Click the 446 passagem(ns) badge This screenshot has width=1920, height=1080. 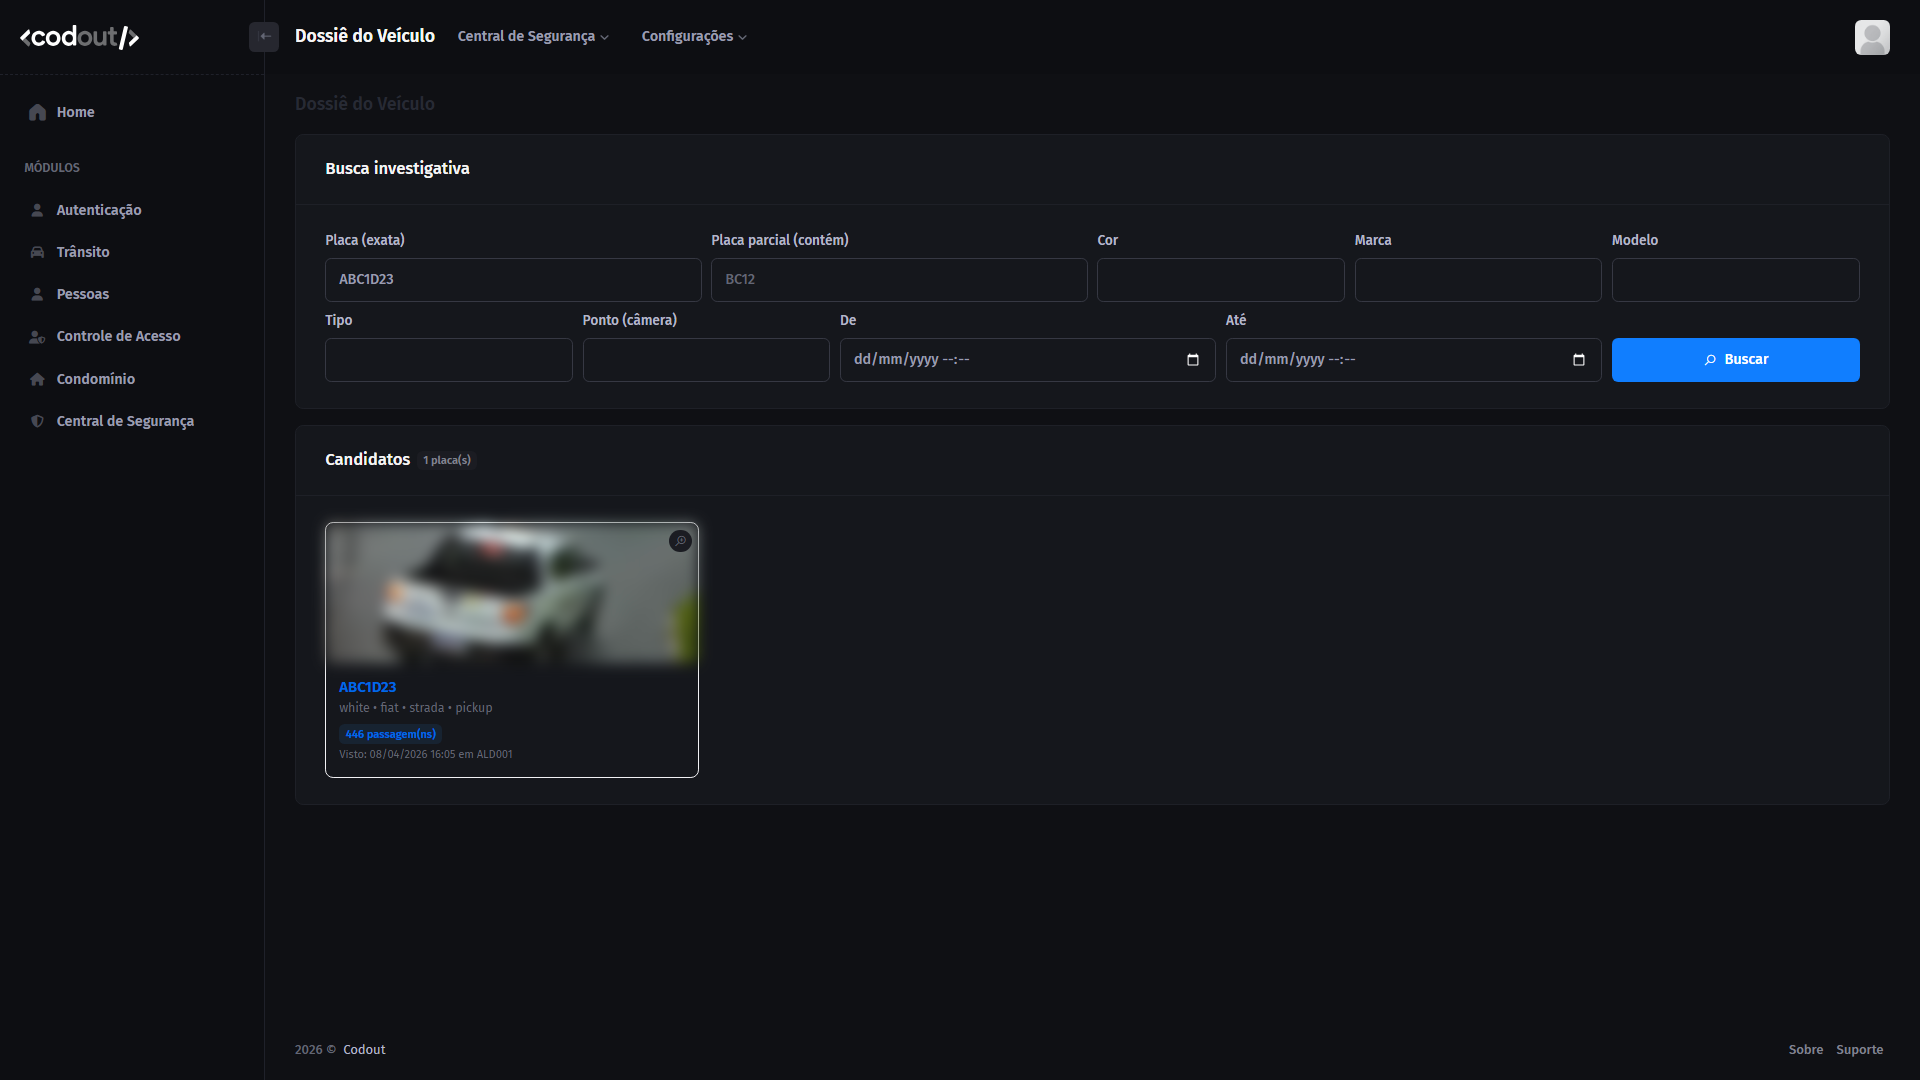(390, 734)
